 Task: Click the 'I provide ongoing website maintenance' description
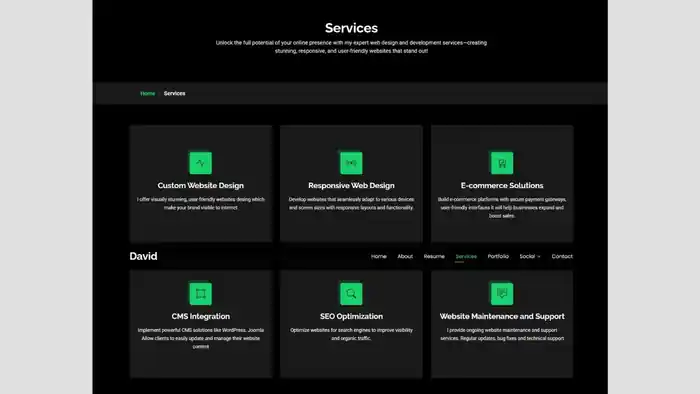pyautogui.click(x=502, y=334)
